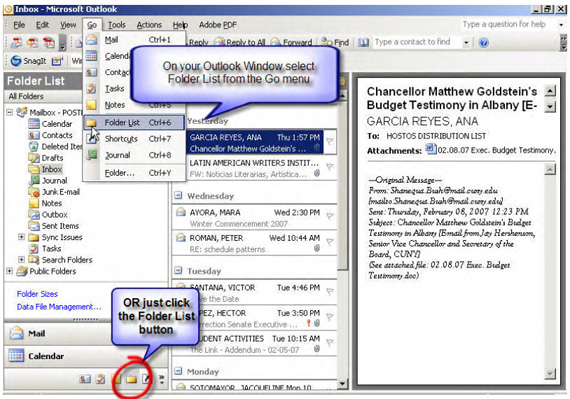
Task: Click the SnagIt toolbar button
Action: [28, 61]
